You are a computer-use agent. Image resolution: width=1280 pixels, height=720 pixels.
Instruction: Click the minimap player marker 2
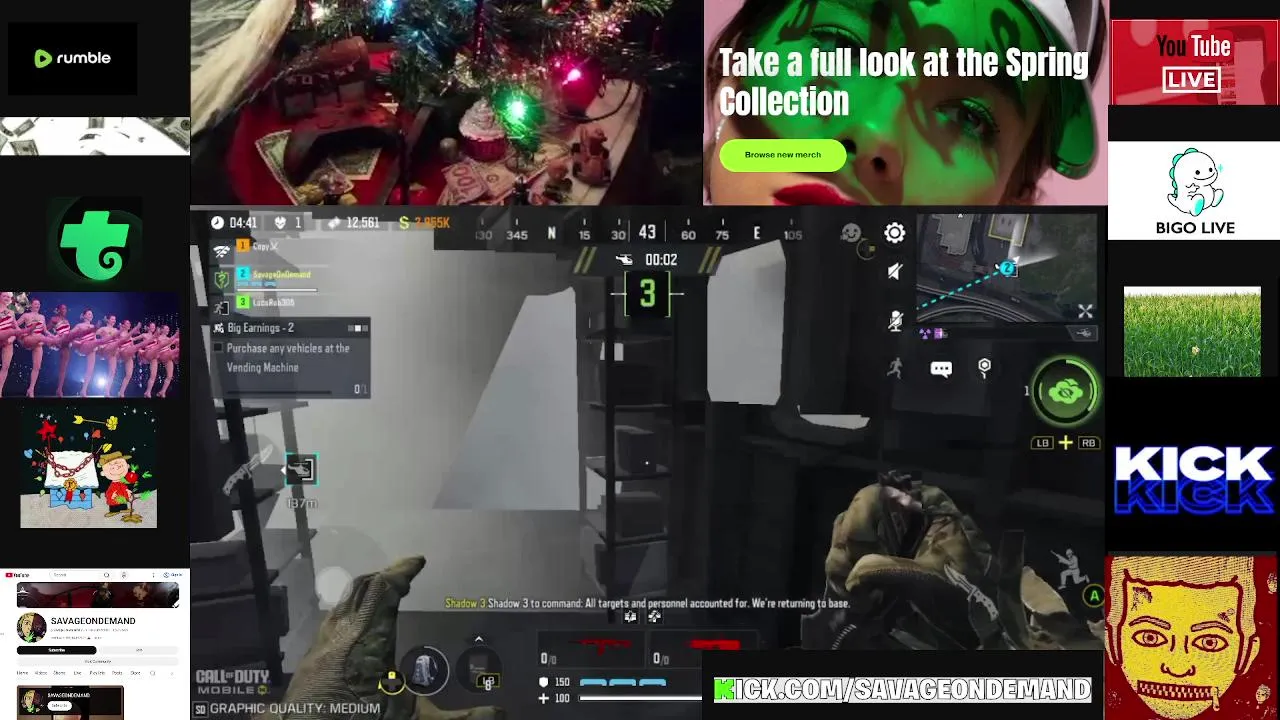pyautogui.click(x=1007, y=268)
